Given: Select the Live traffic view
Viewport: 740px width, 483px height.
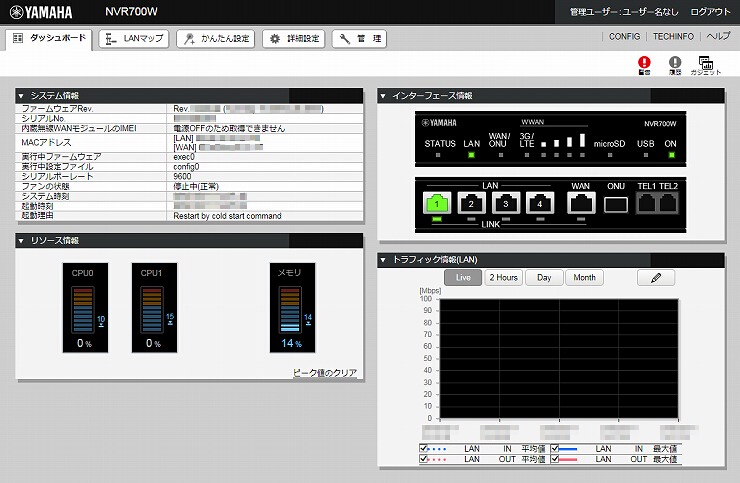Looking at the screenshot, I should coord(463,278).
